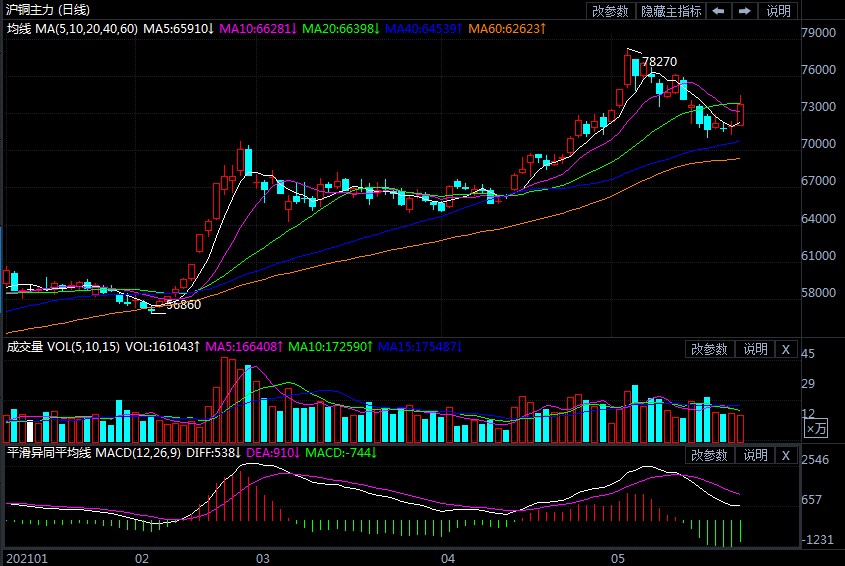The height and width of the screenshot is (566, 845).
Task: Click the 78270 high price marker
Action: (x=660, y=61)
